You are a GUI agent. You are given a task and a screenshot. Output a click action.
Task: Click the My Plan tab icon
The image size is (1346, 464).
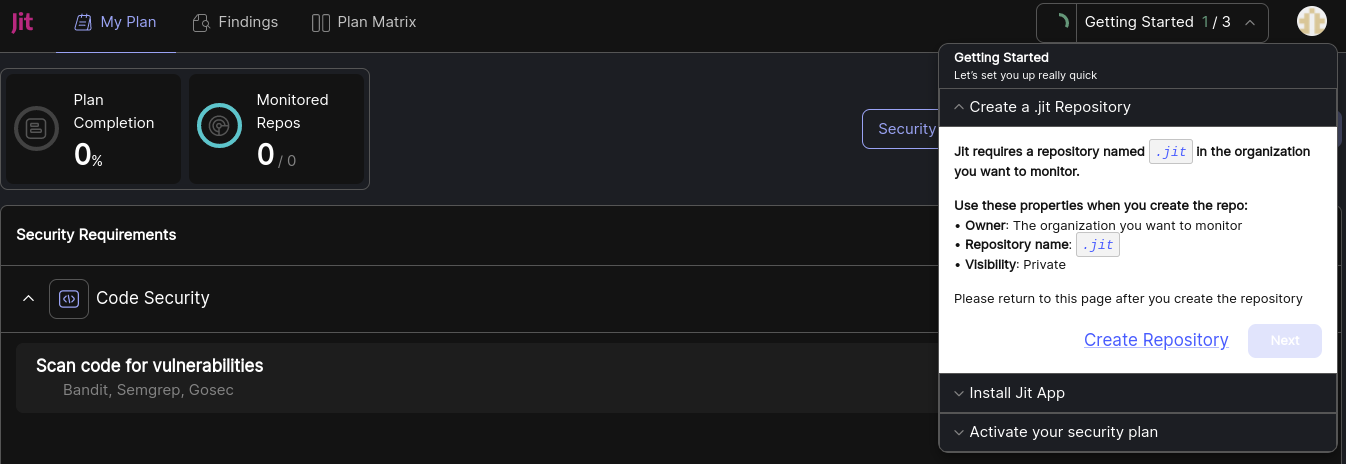84,22
